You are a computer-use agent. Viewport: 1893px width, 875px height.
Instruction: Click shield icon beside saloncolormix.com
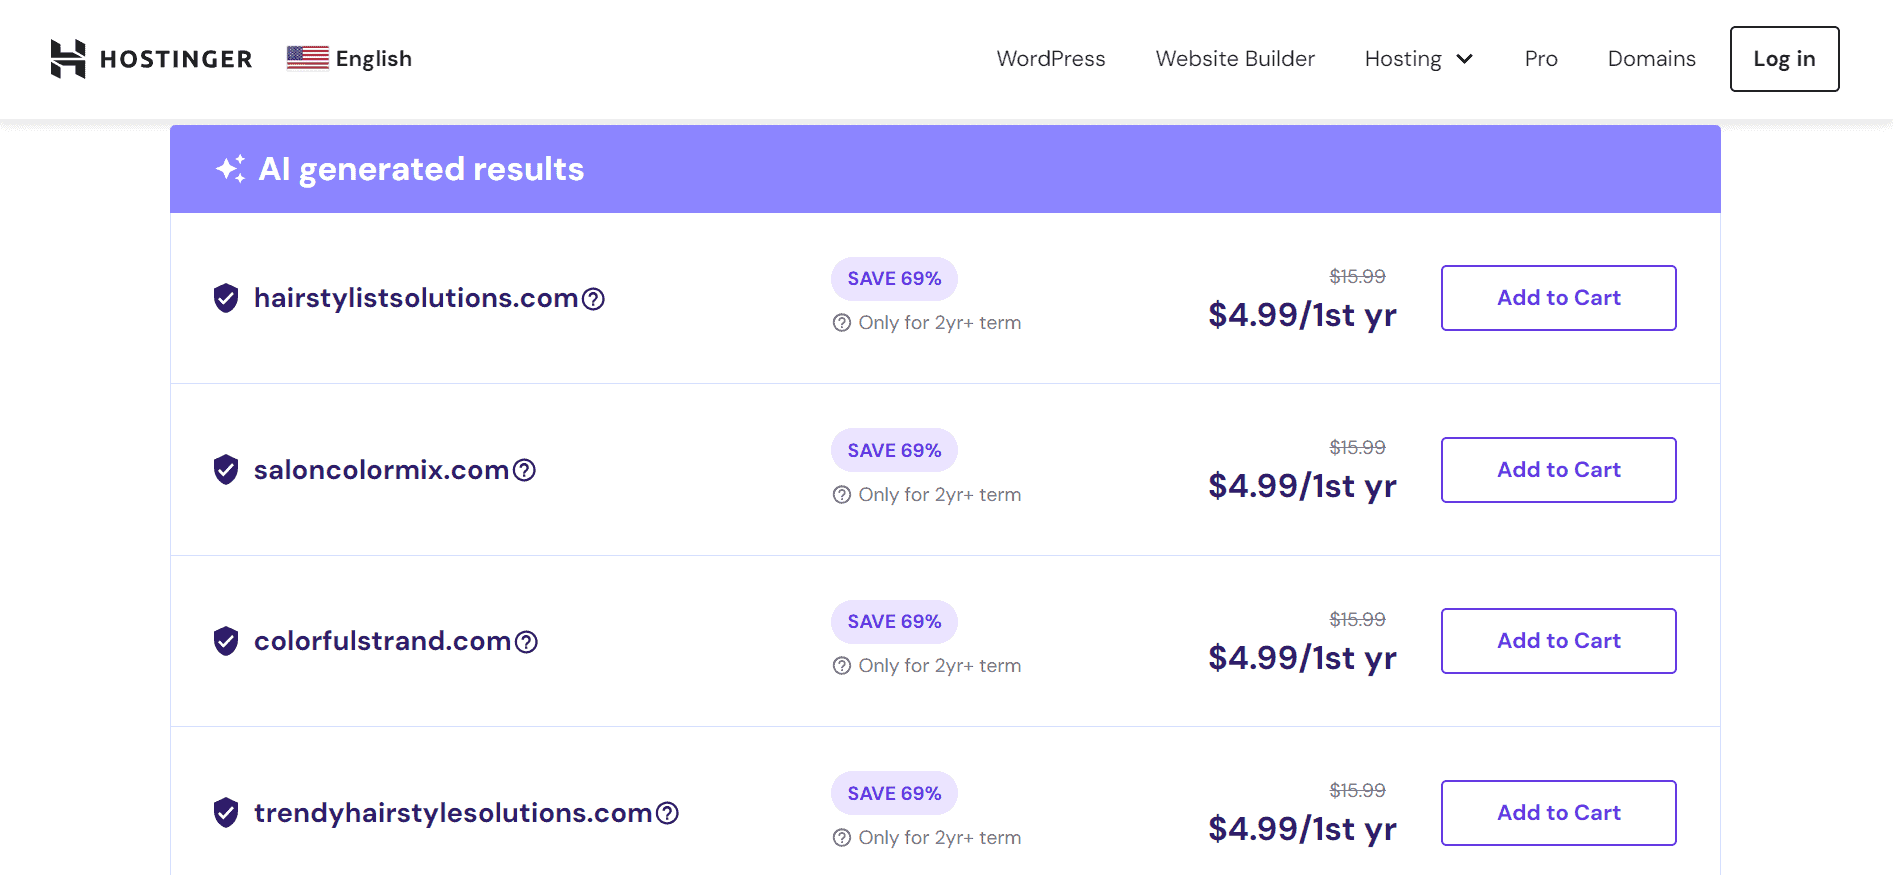click(226, 469)
